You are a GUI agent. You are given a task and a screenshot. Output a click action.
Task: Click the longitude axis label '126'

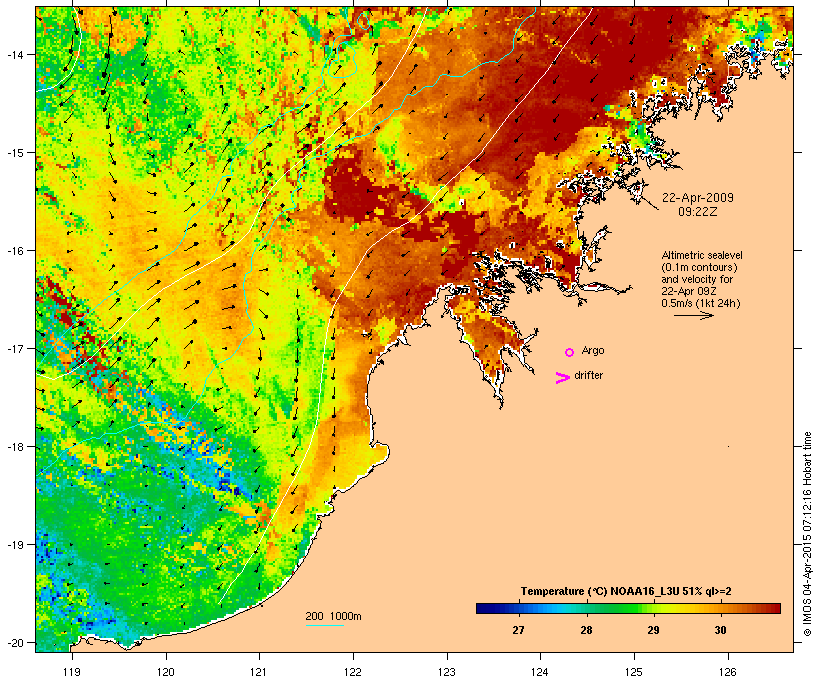pyautogui.click(x=728, y=672)
